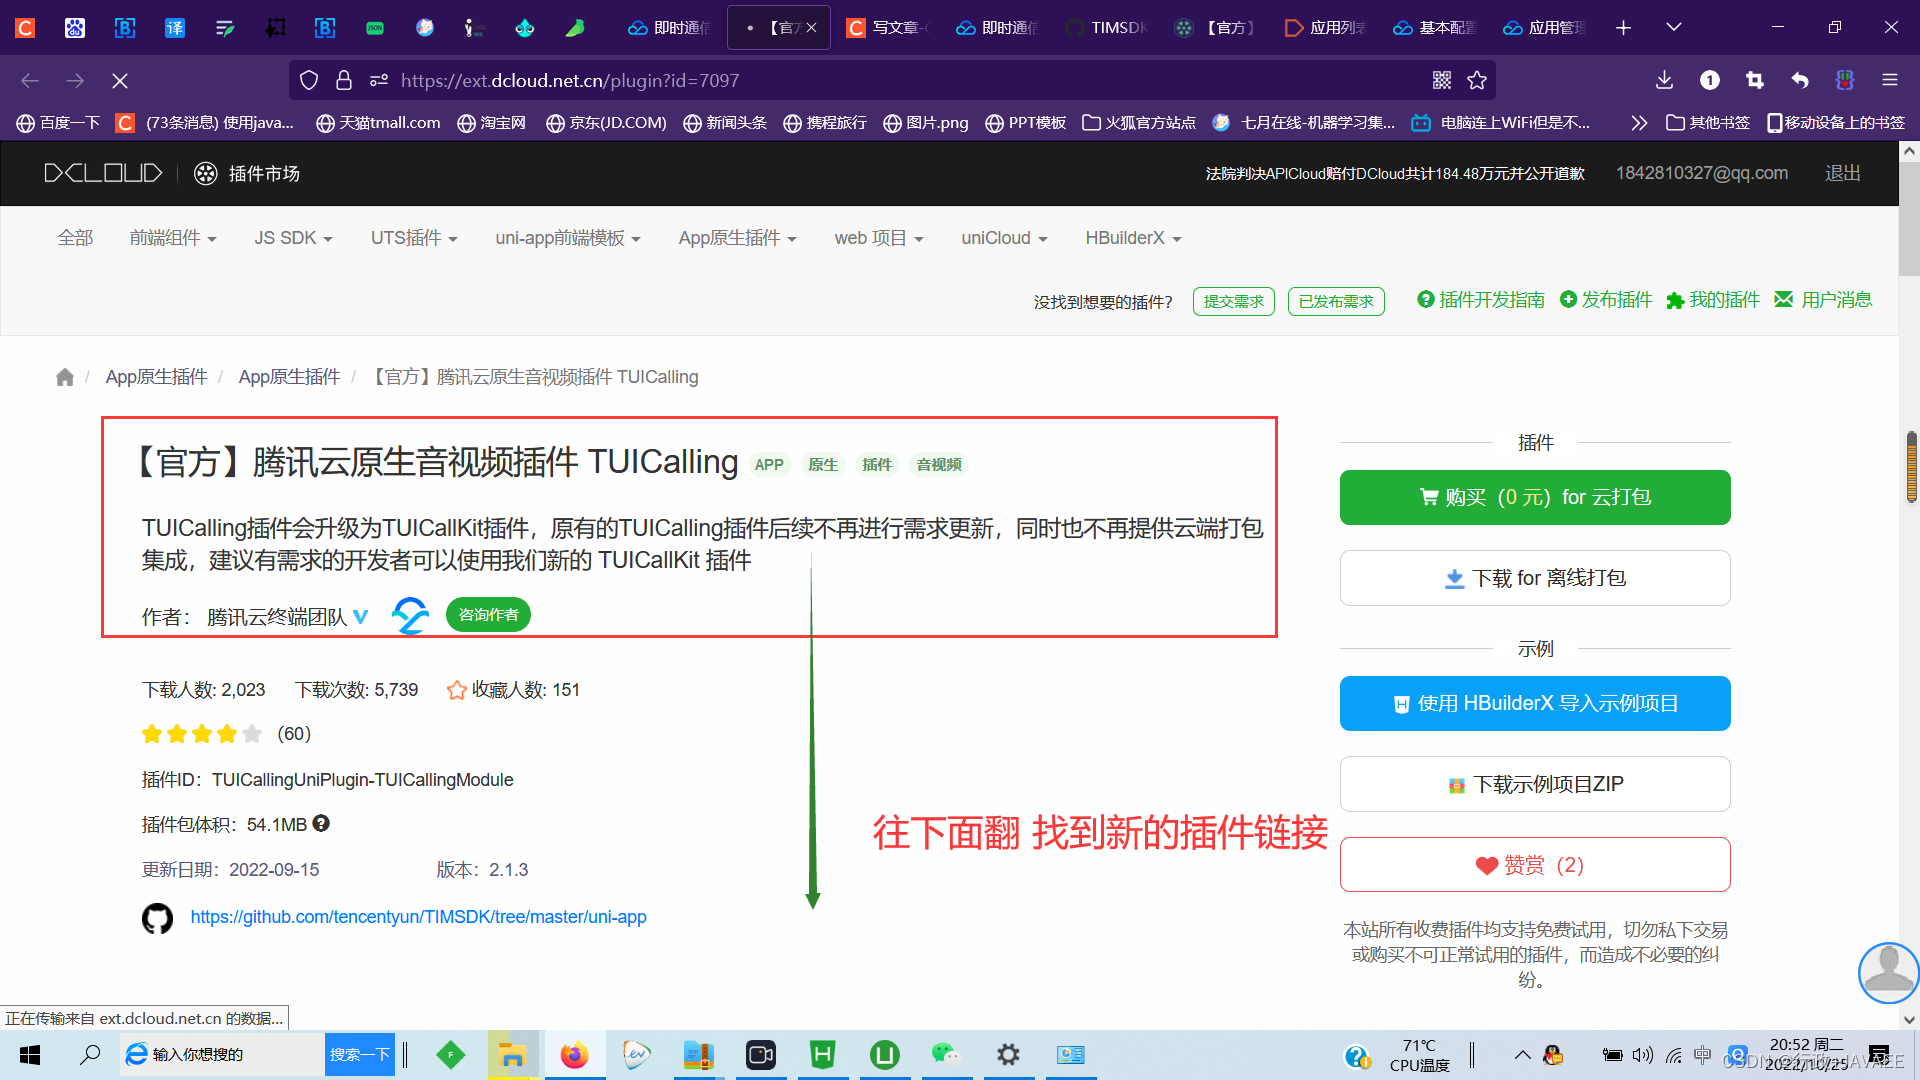The height and width of the screenshot is (1080, 1920).
Task: Open the 插件开发指南 link
Action: (x=1481, y=300)
